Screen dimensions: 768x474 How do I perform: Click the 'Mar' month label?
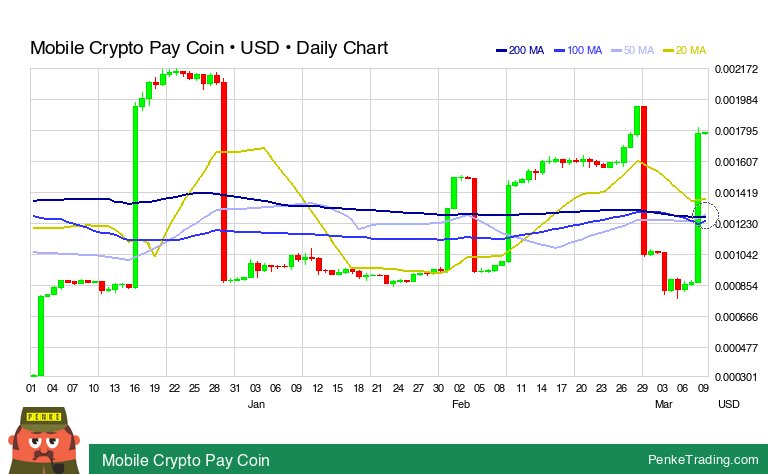click(664, 404)
